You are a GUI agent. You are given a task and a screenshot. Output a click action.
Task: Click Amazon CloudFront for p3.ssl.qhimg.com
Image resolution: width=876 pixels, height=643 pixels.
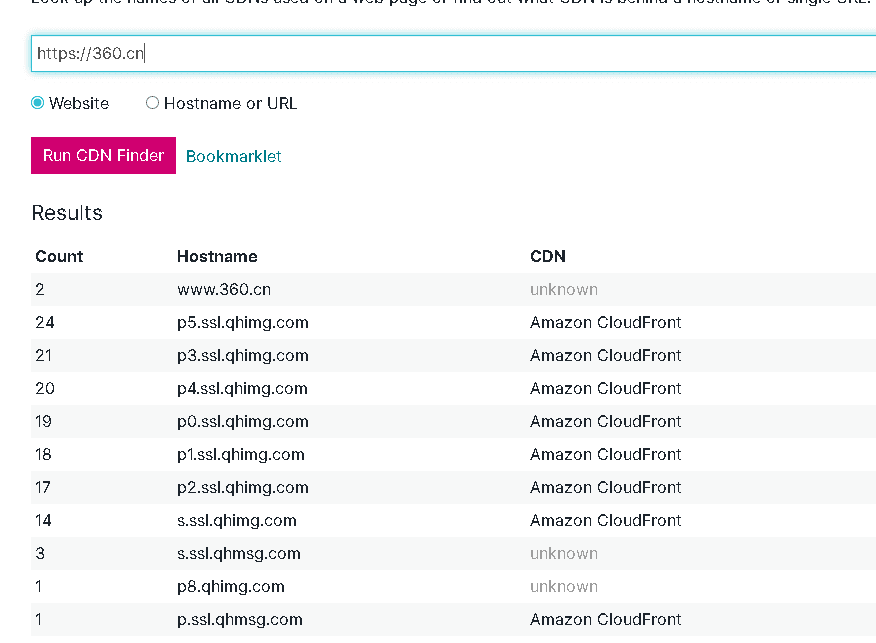point(606,355)
